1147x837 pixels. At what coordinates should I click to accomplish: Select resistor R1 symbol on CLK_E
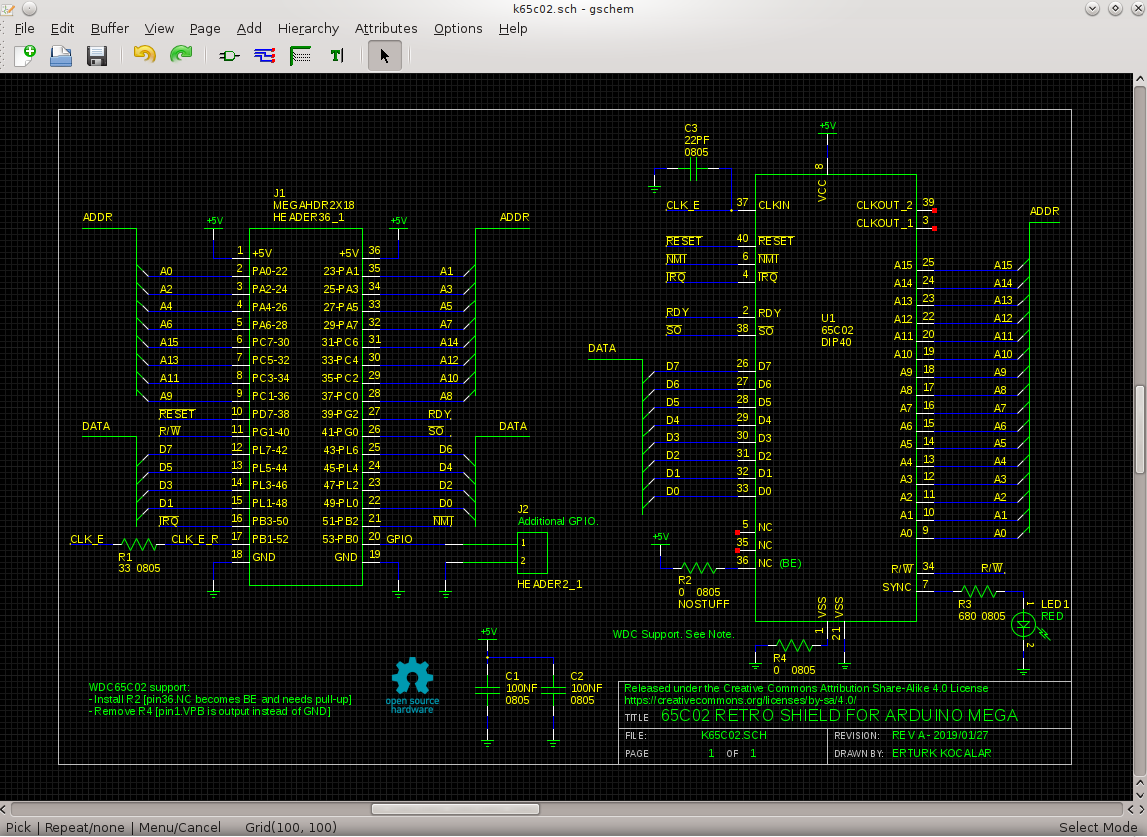click(x=139, y=544)
